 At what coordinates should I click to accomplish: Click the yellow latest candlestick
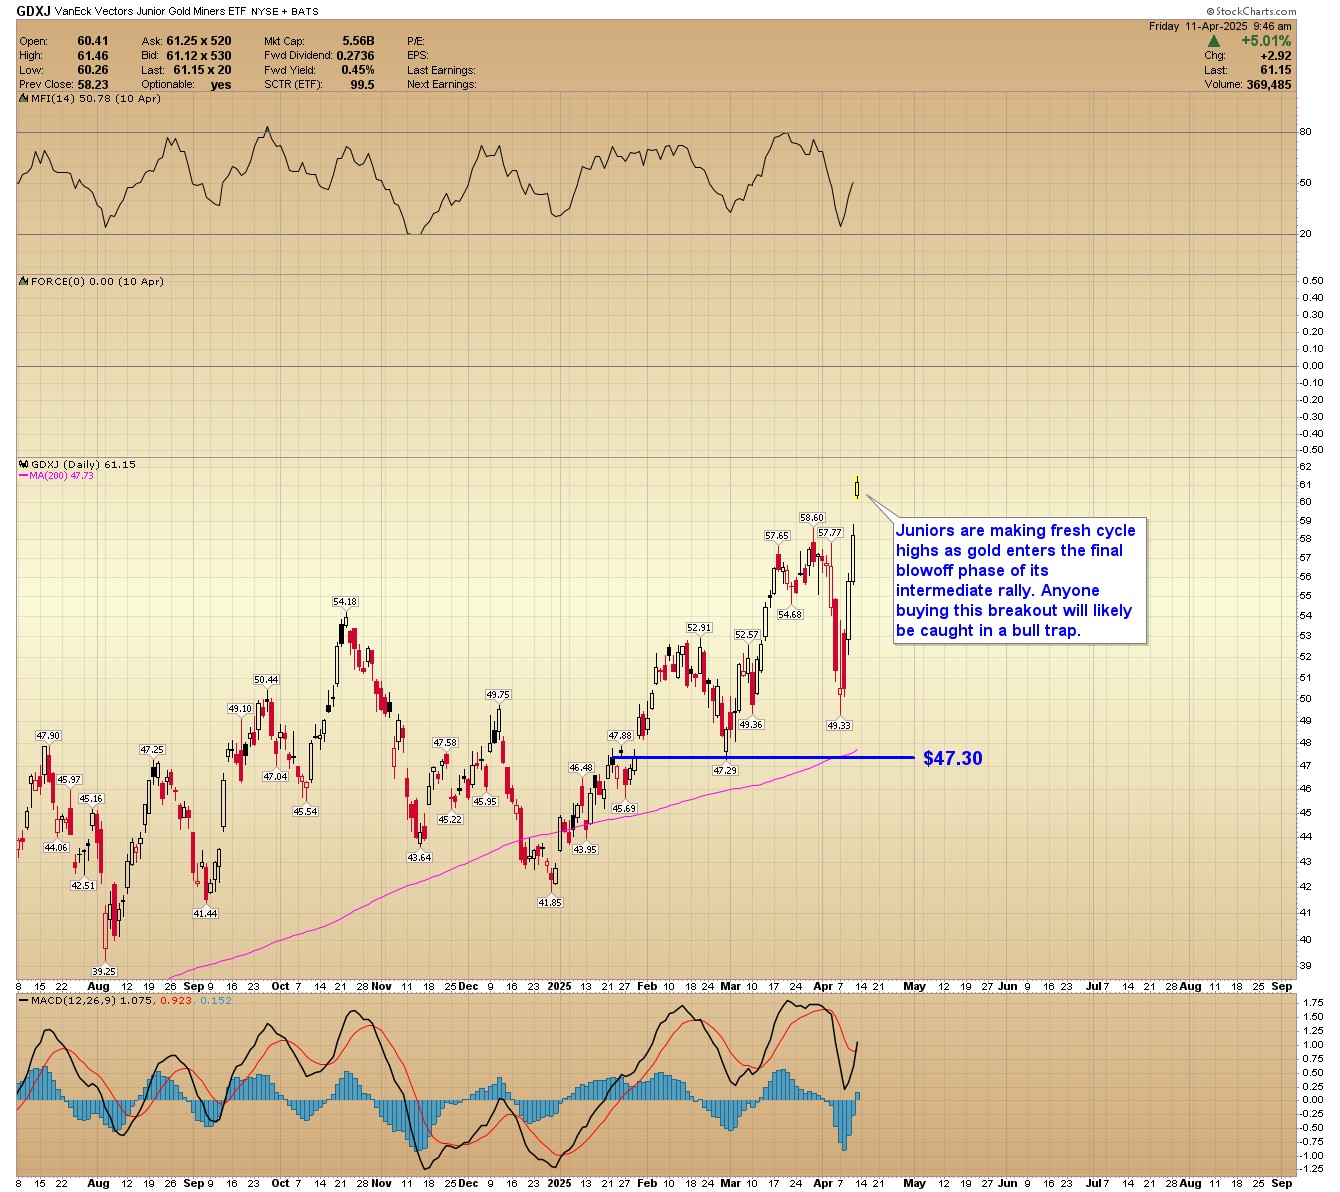(857, 488)
